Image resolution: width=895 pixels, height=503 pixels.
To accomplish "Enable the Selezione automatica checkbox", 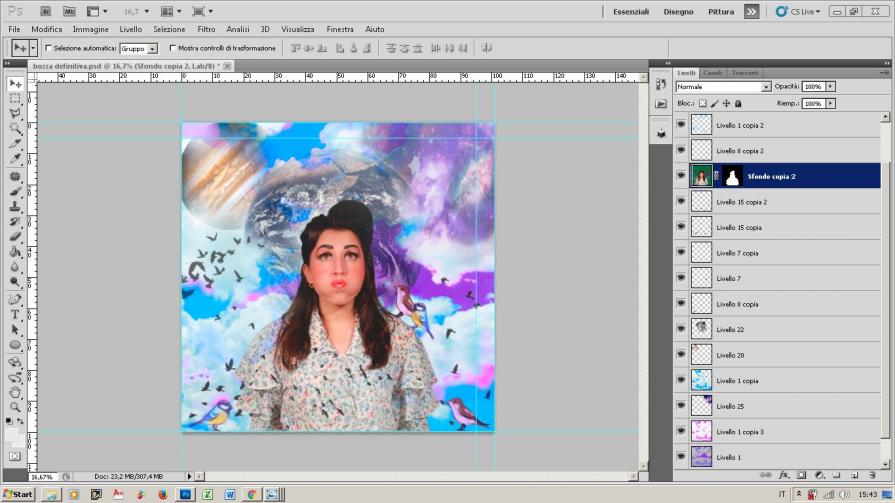I will (x=49, y=48).
